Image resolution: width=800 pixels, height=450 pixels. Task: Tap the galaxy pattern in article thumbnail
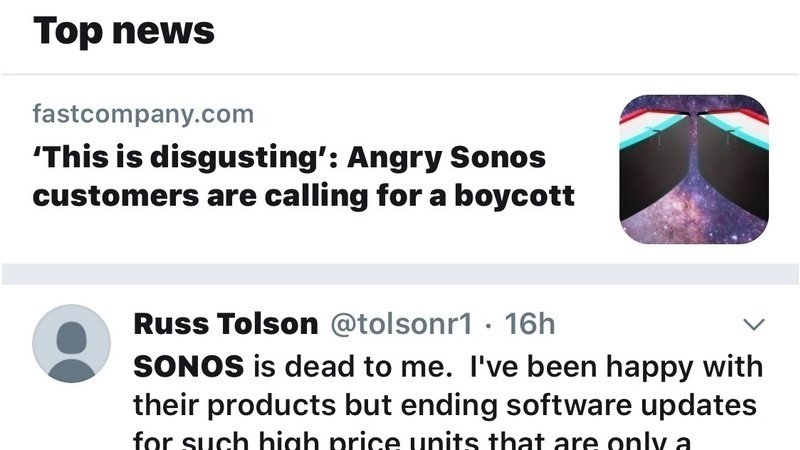click(694, 200)
